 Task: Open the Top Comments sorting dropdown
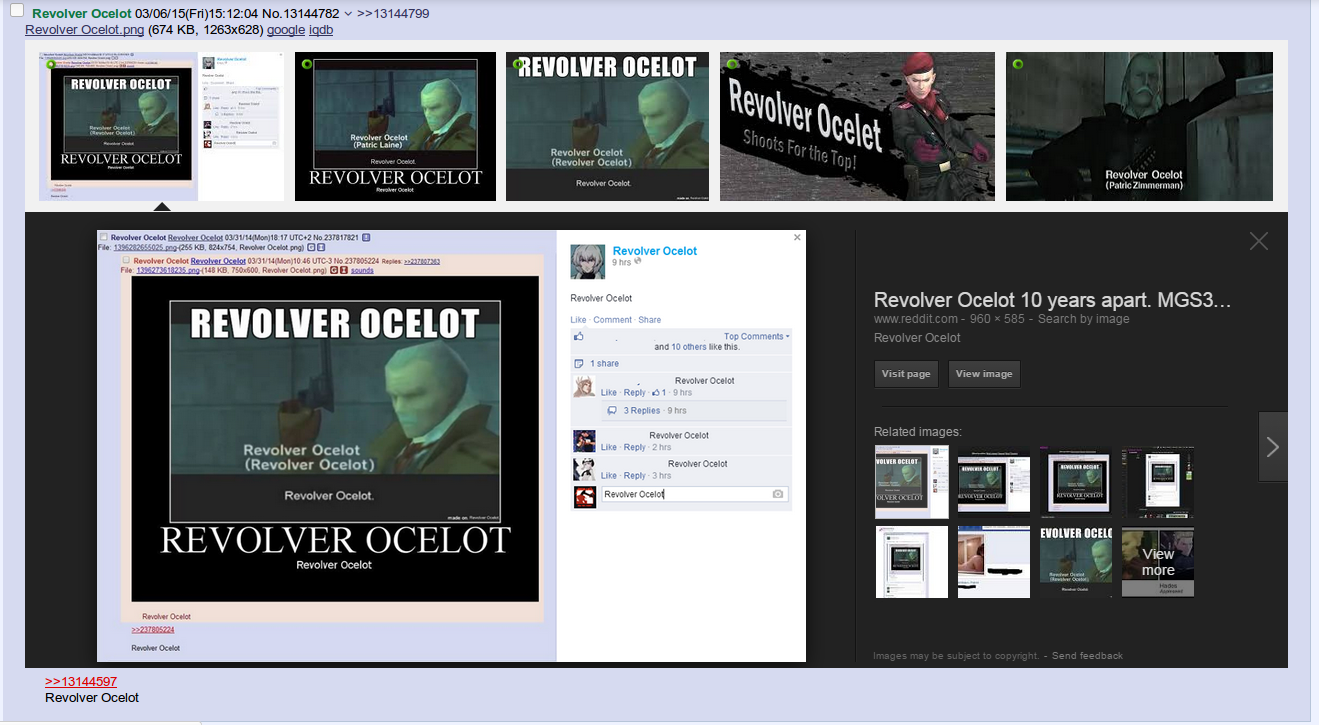click(756, 336)
